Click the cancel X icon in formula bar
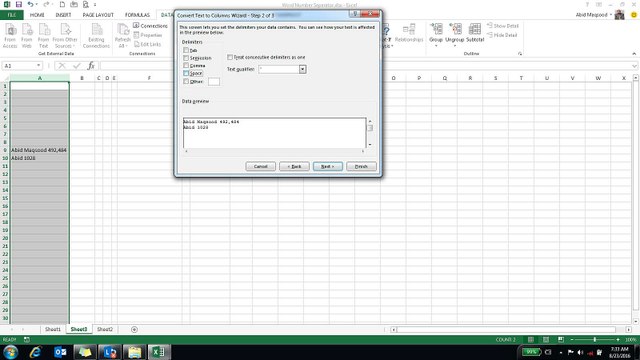Image resolution: width=640 pixels, height=360 pixels. click(x=62, y=66)
